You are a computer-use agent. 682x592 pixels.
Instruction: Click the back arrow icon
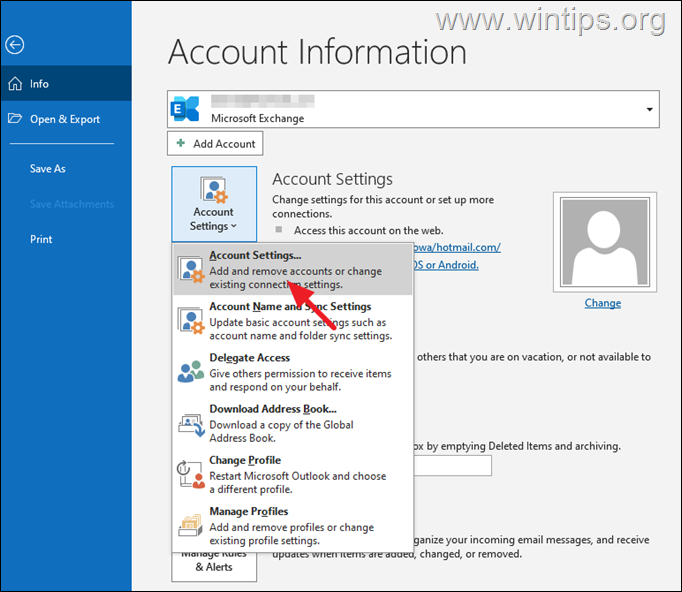pyautogui.click(x=15, y=44)
